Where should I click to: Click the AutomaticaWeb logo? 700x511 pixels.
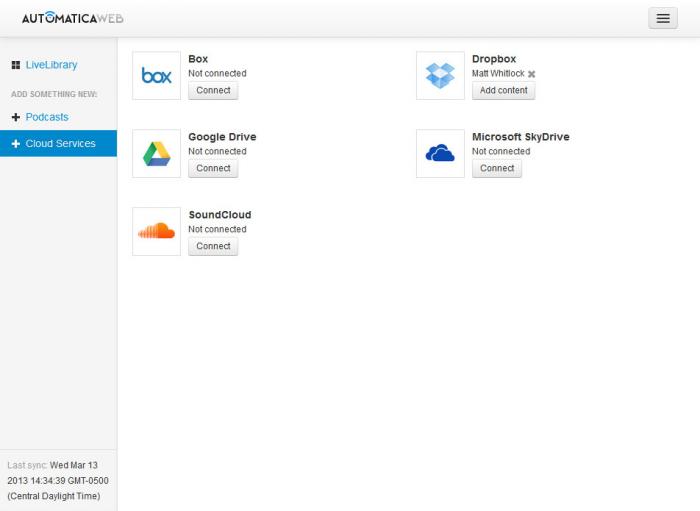73,18
